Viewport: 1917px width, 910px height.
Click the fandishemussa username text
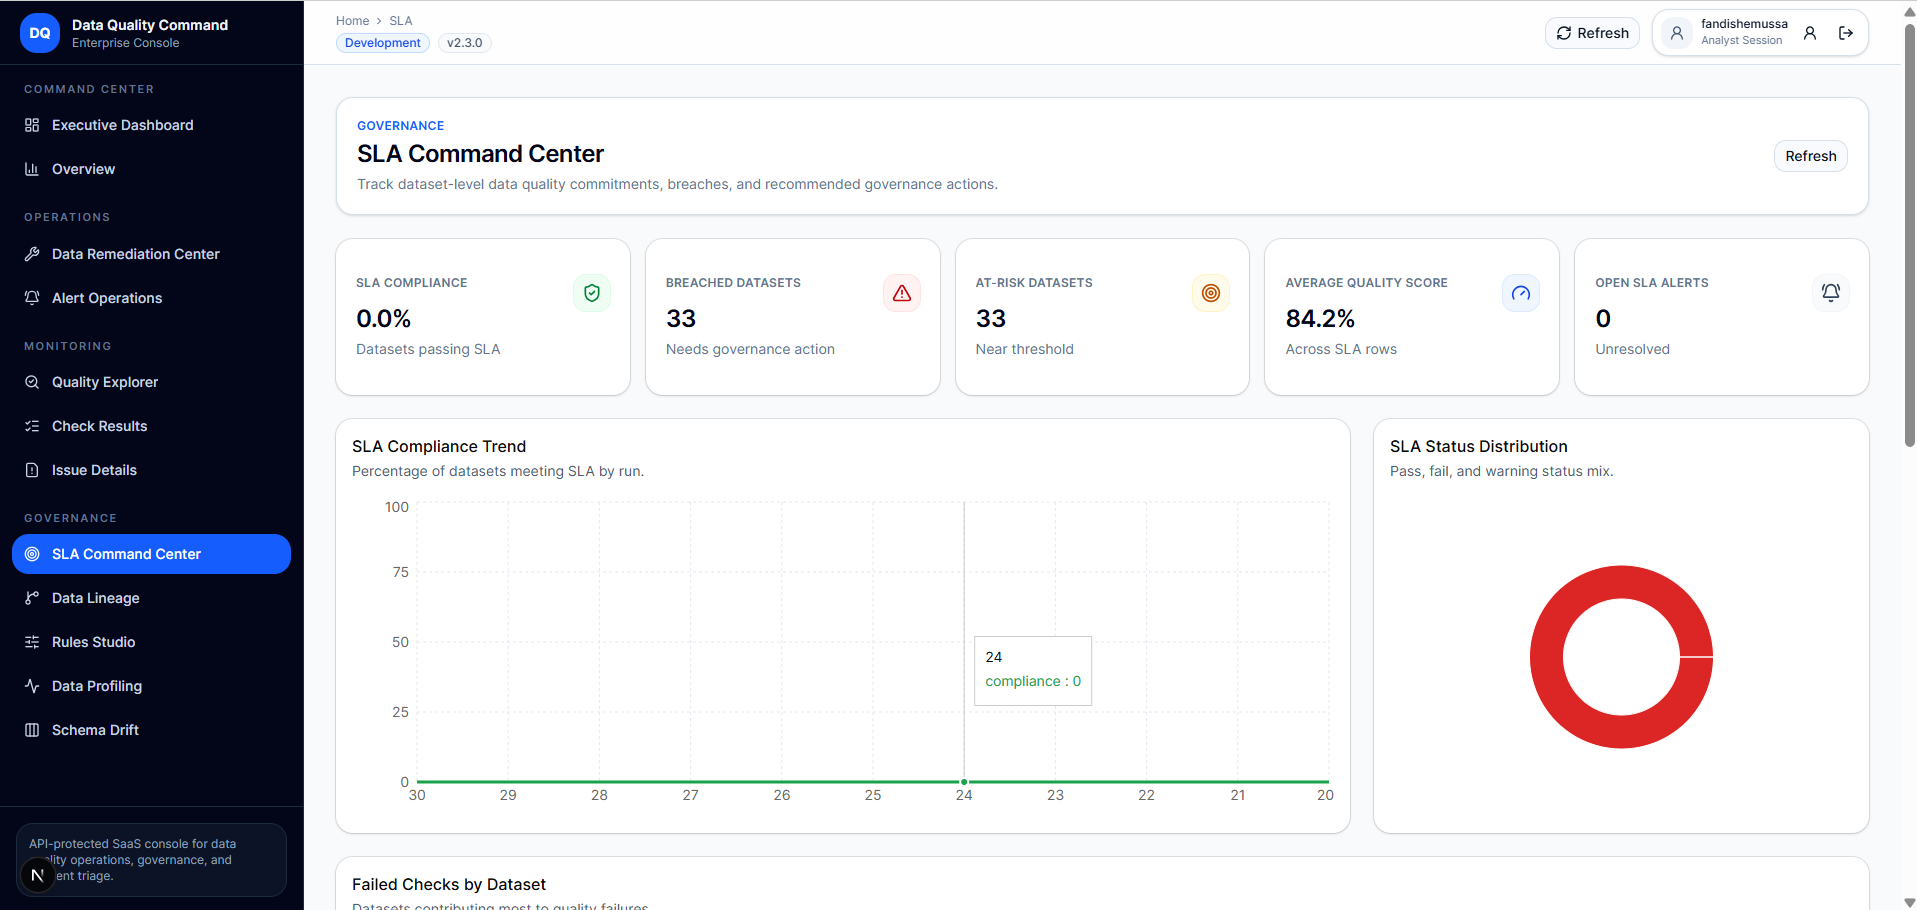pos(1744,24)
